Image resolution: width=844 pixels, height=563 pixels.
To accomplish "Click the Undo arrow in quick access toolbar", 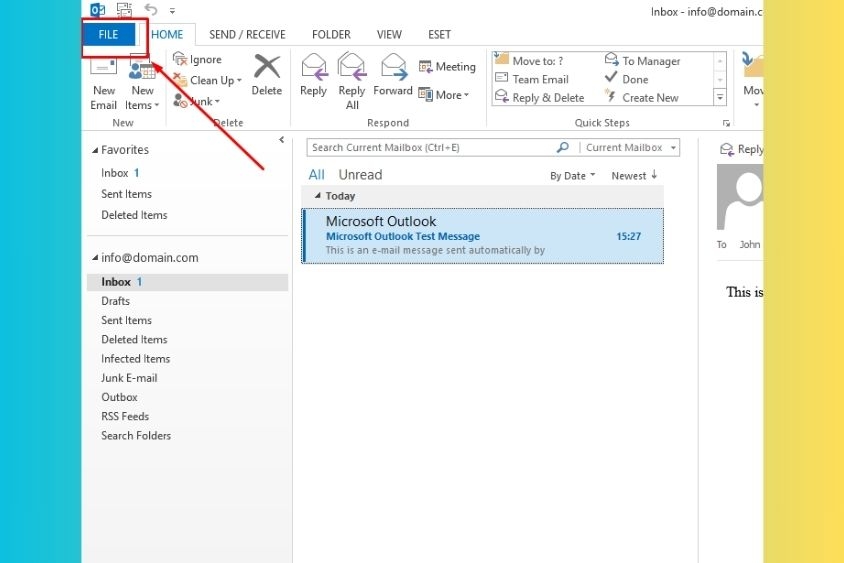I will pyautogui.click(x=151, y=10).
